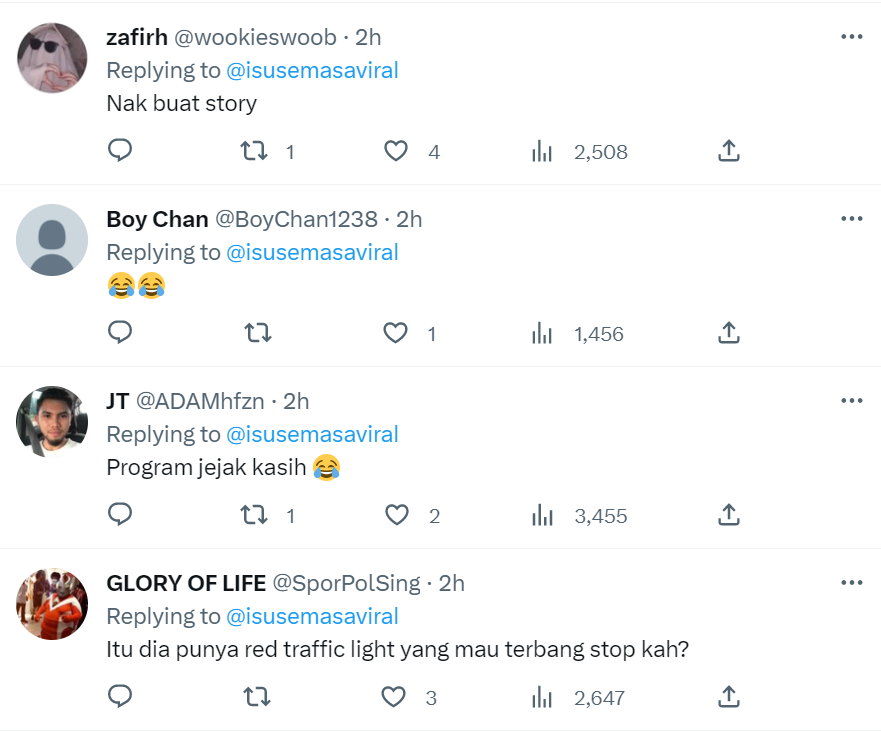The width and height of the screenshot is (881, 731).
Task: Share GLORY OF LIFE's tweet
Action: coord(729,697)
